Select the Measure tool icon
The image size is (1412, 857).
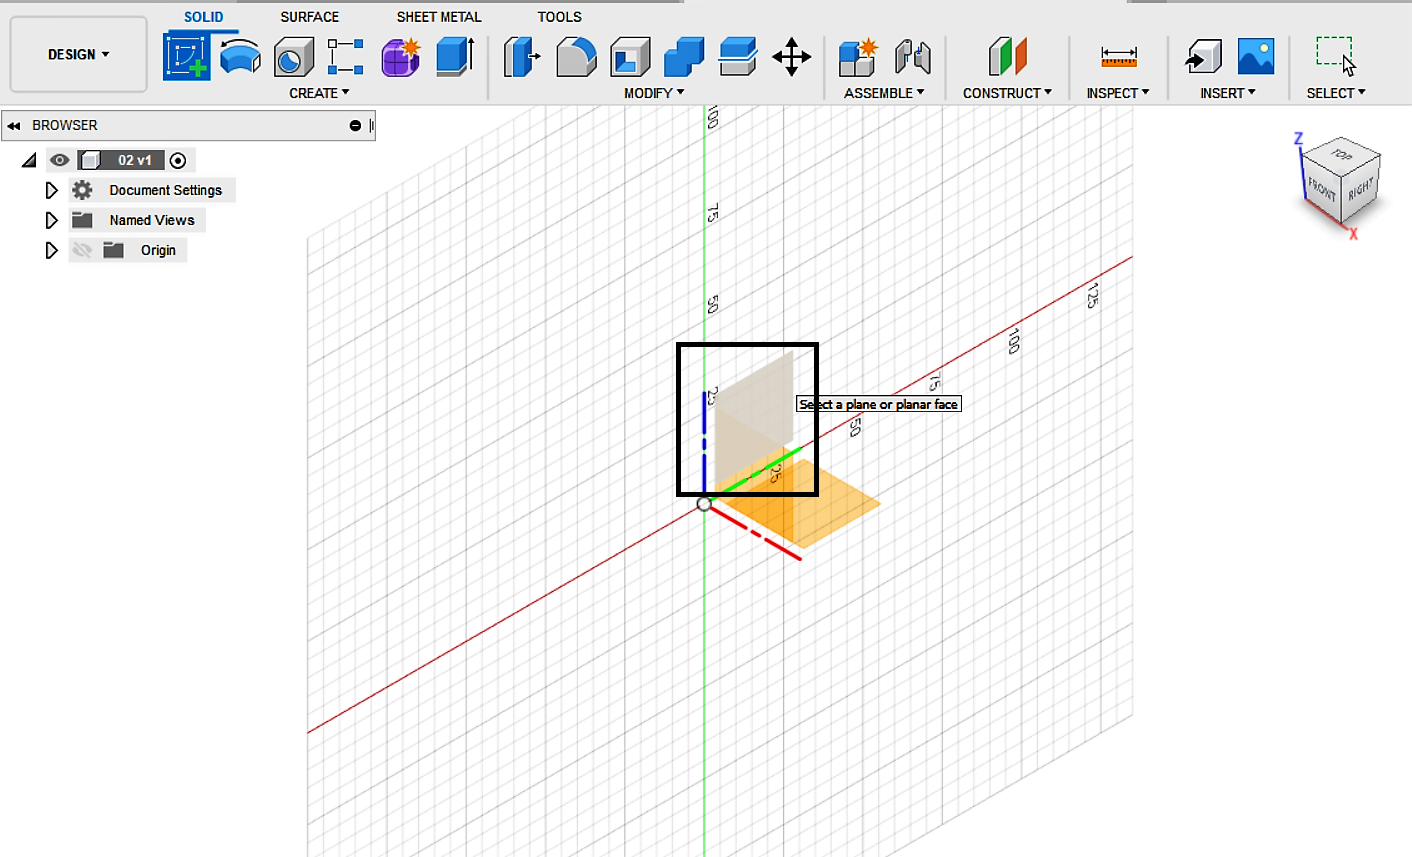(1118, 57)
